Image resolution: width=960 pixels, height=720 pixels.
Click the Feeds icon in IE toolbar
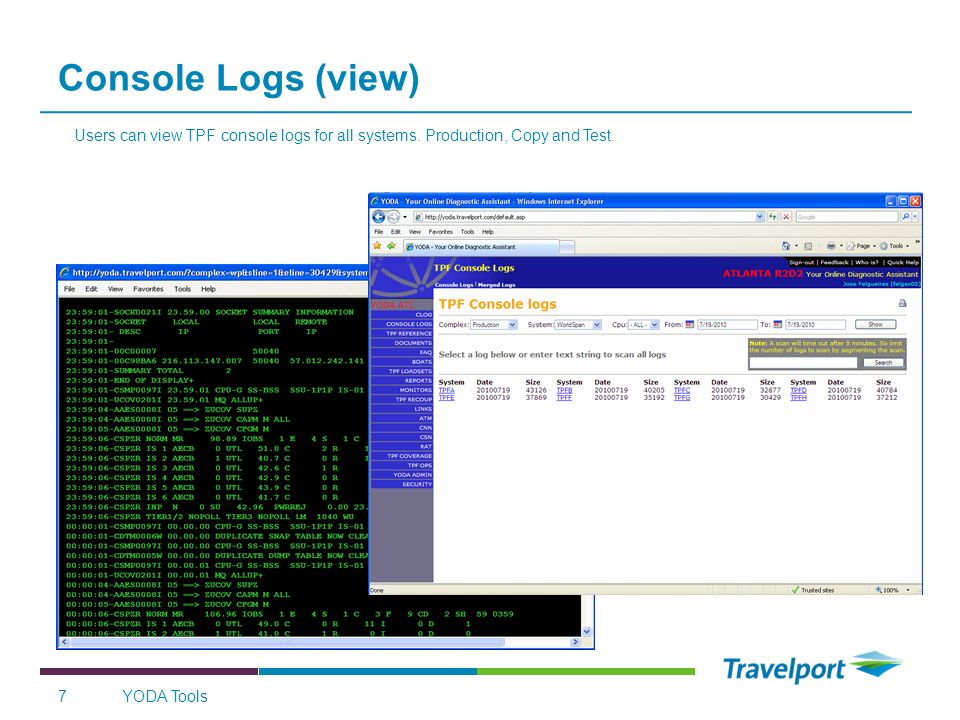pyautogui.click(x=808, y=246)
